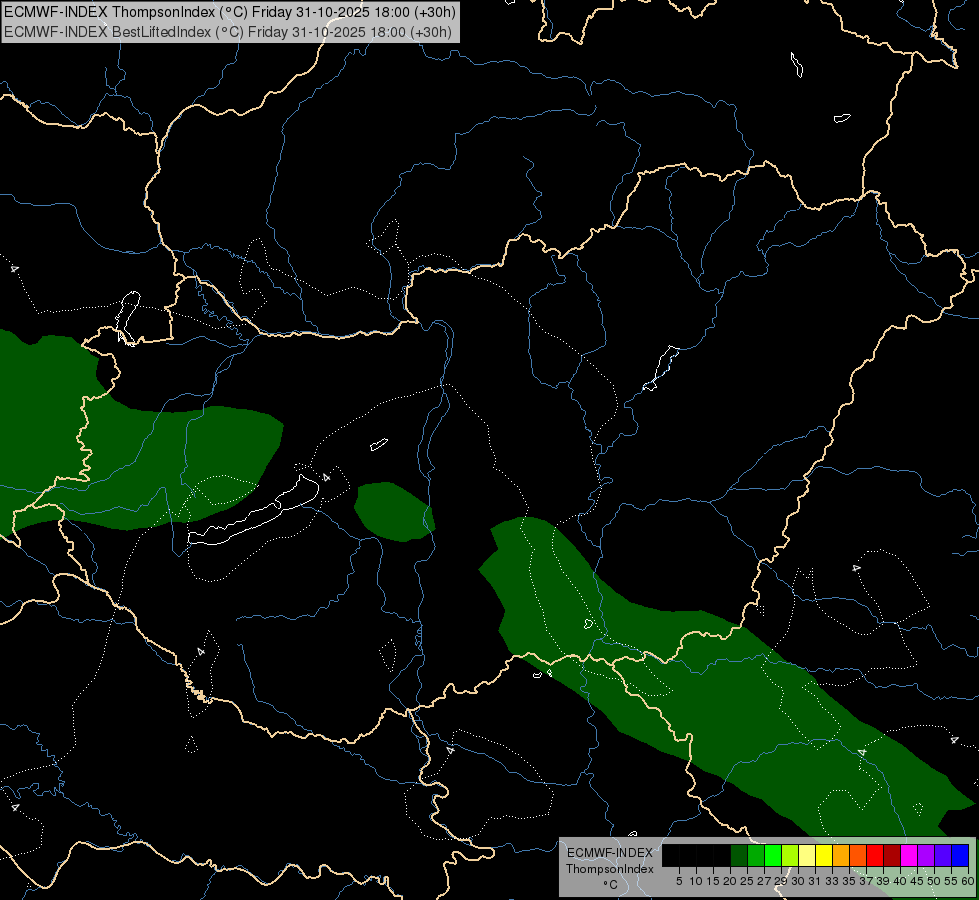The width and height of the screenshot is (979, 900).
Task: Select the yellow-green 29-30 legend swatch
Action: click(x=790, y=855)
